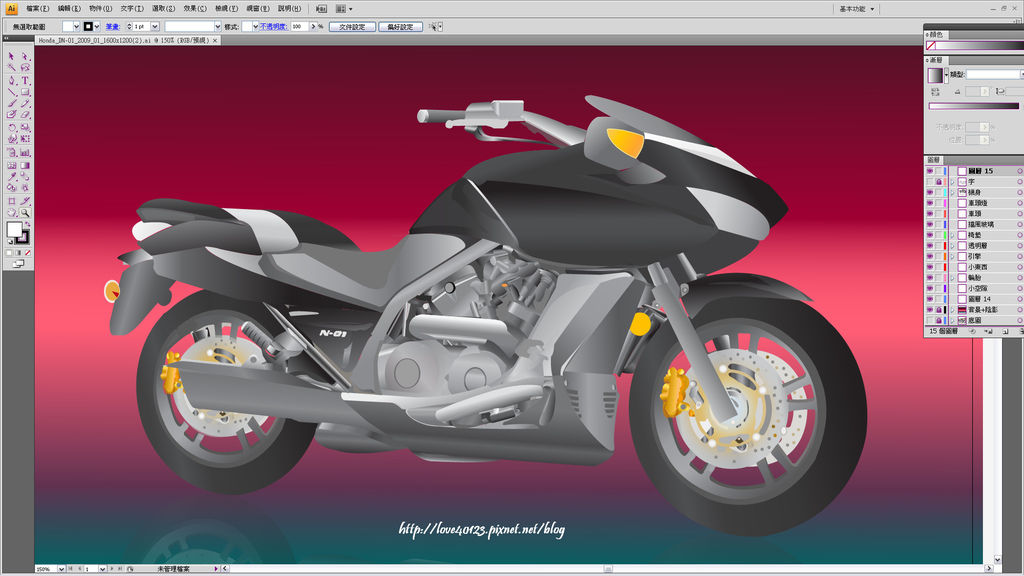Select the Type tool

pos(25,80)
